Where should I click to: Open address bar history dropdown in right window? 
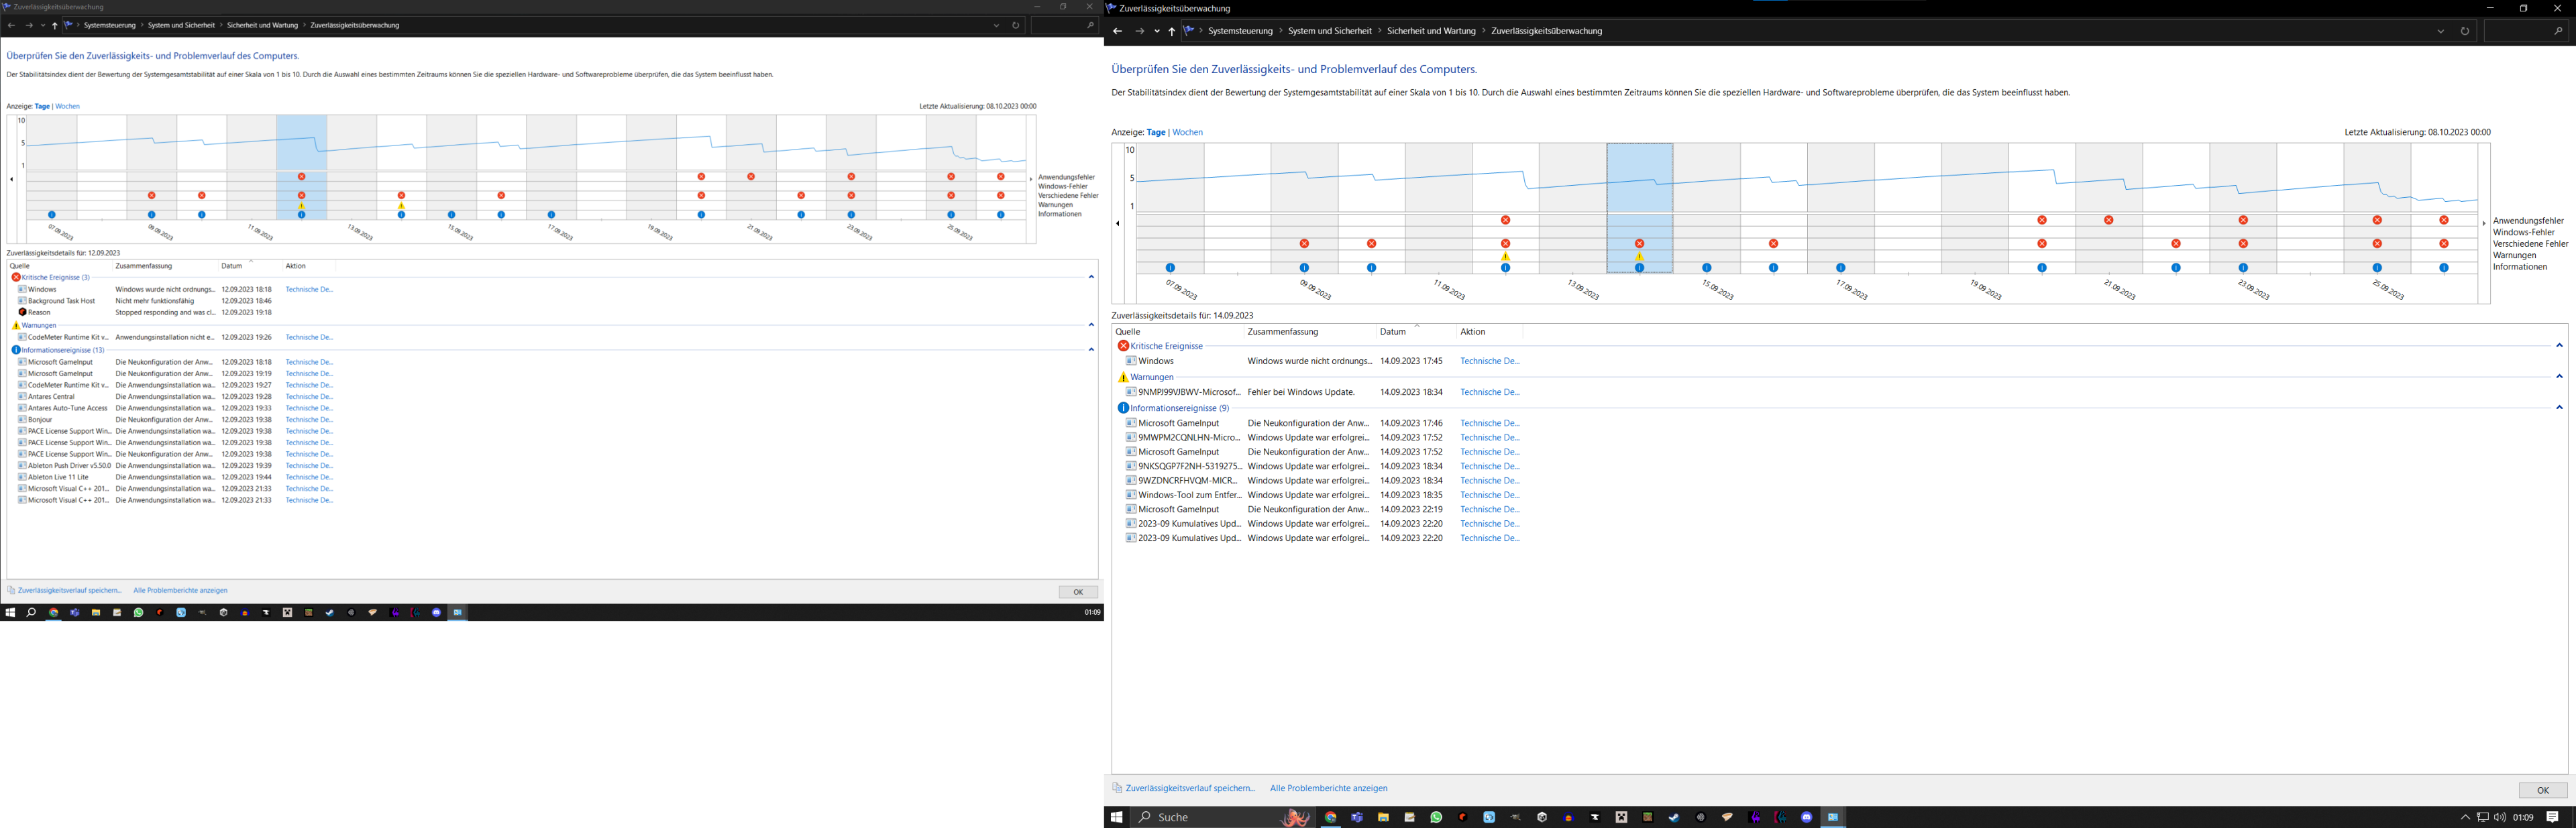(x=2440, y=31)
